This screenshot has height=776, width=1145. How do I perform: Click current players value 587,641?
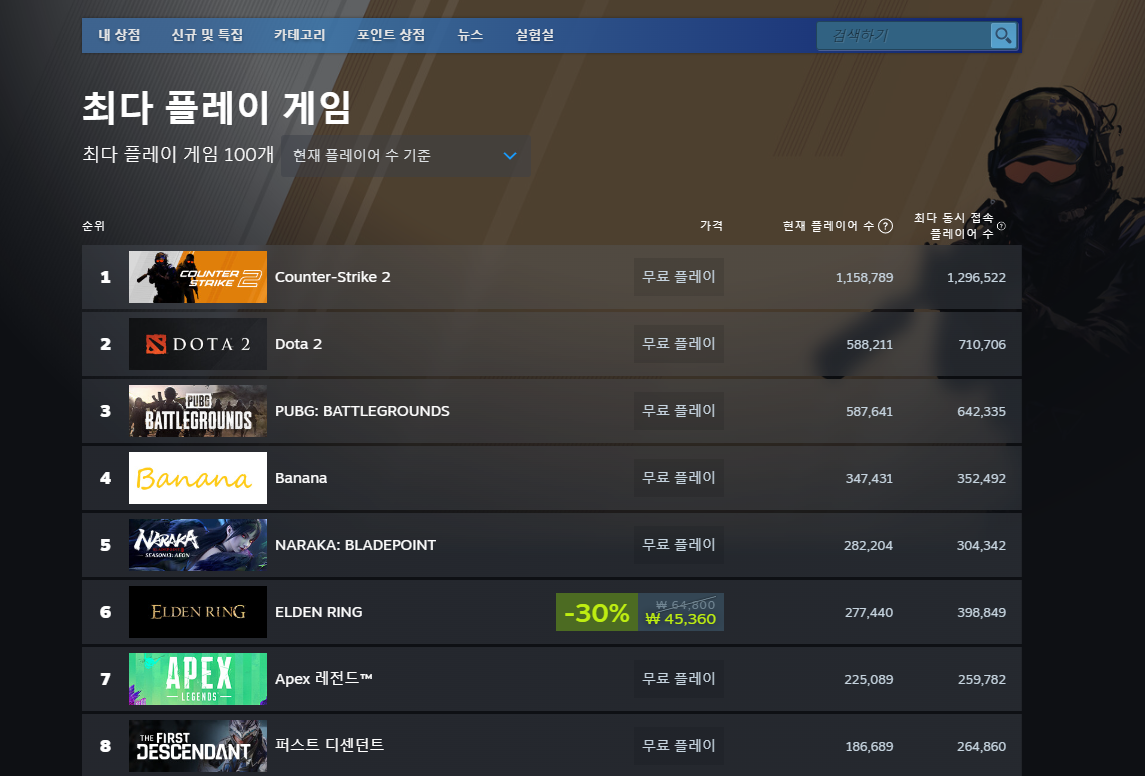click(869, 412)
